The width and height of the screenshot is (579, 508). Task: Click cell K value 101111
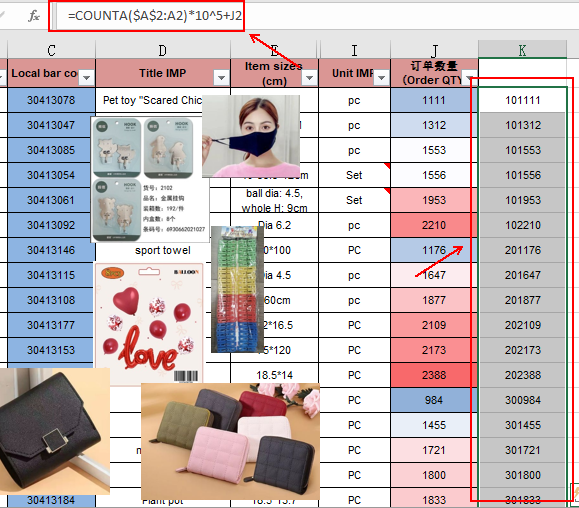[523, 100]
